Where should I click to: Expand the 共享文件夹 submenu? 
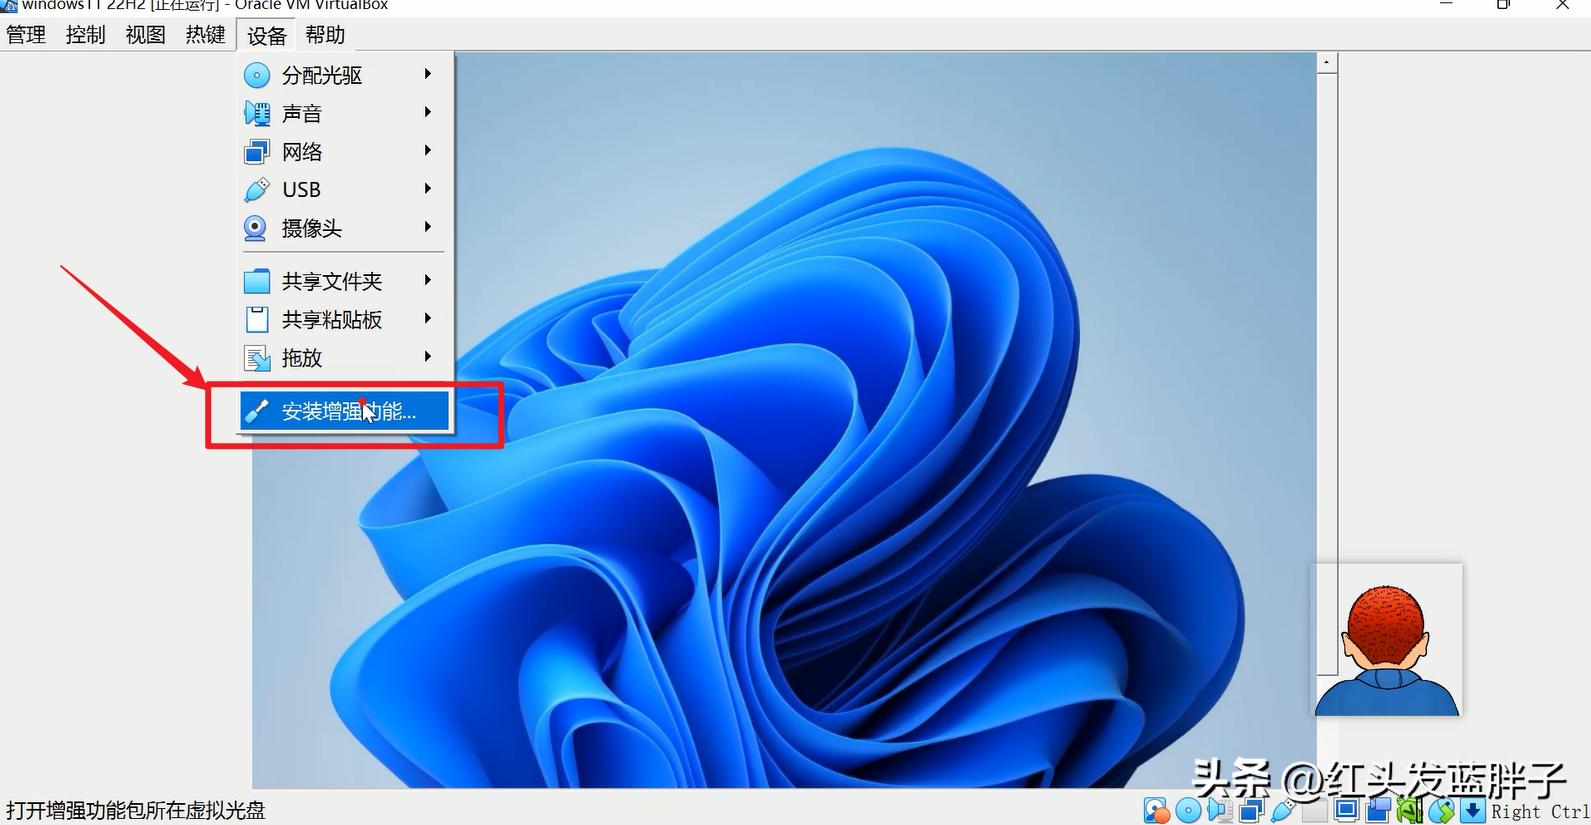[345, 281]
